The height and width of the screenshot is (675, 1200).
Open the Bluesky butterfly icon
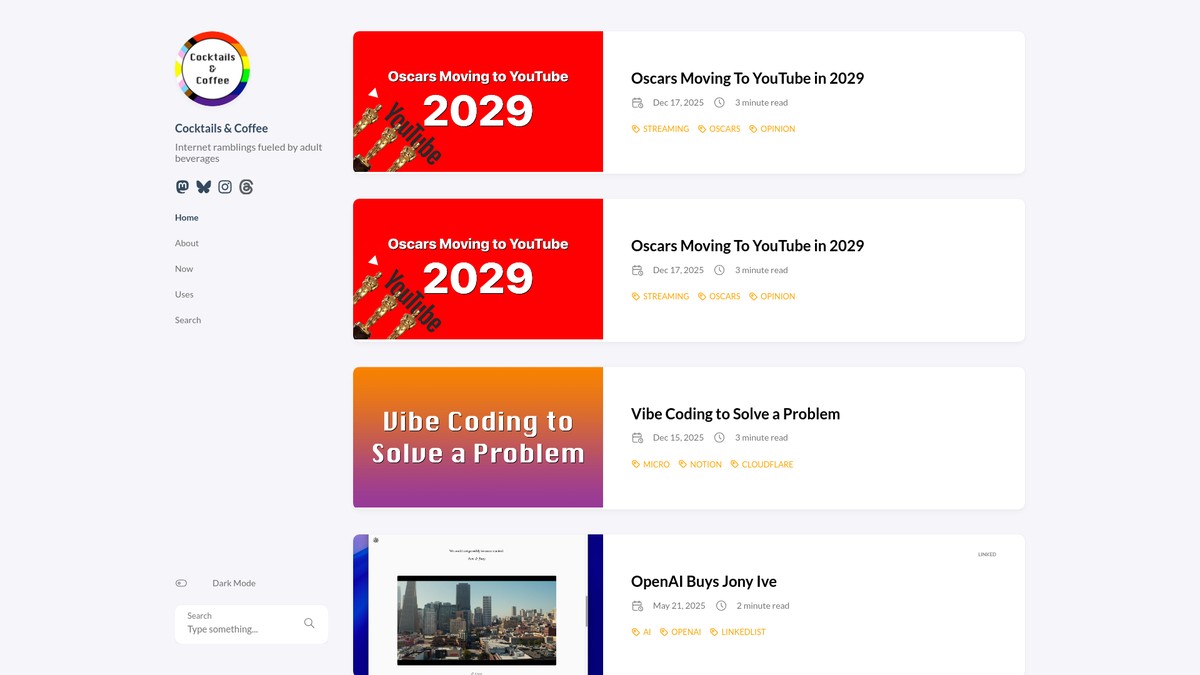(204, 187)
